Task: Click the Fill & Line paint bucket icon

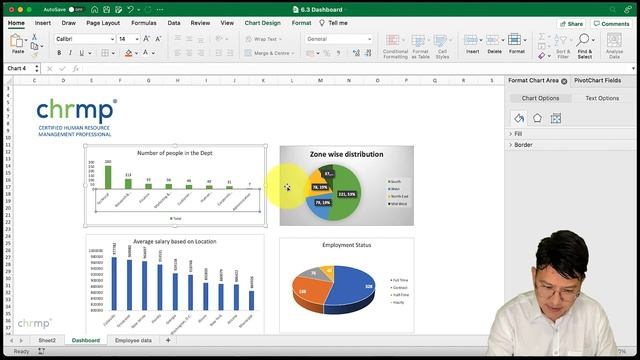Action: pyautogui.click(x=519, y=118)
